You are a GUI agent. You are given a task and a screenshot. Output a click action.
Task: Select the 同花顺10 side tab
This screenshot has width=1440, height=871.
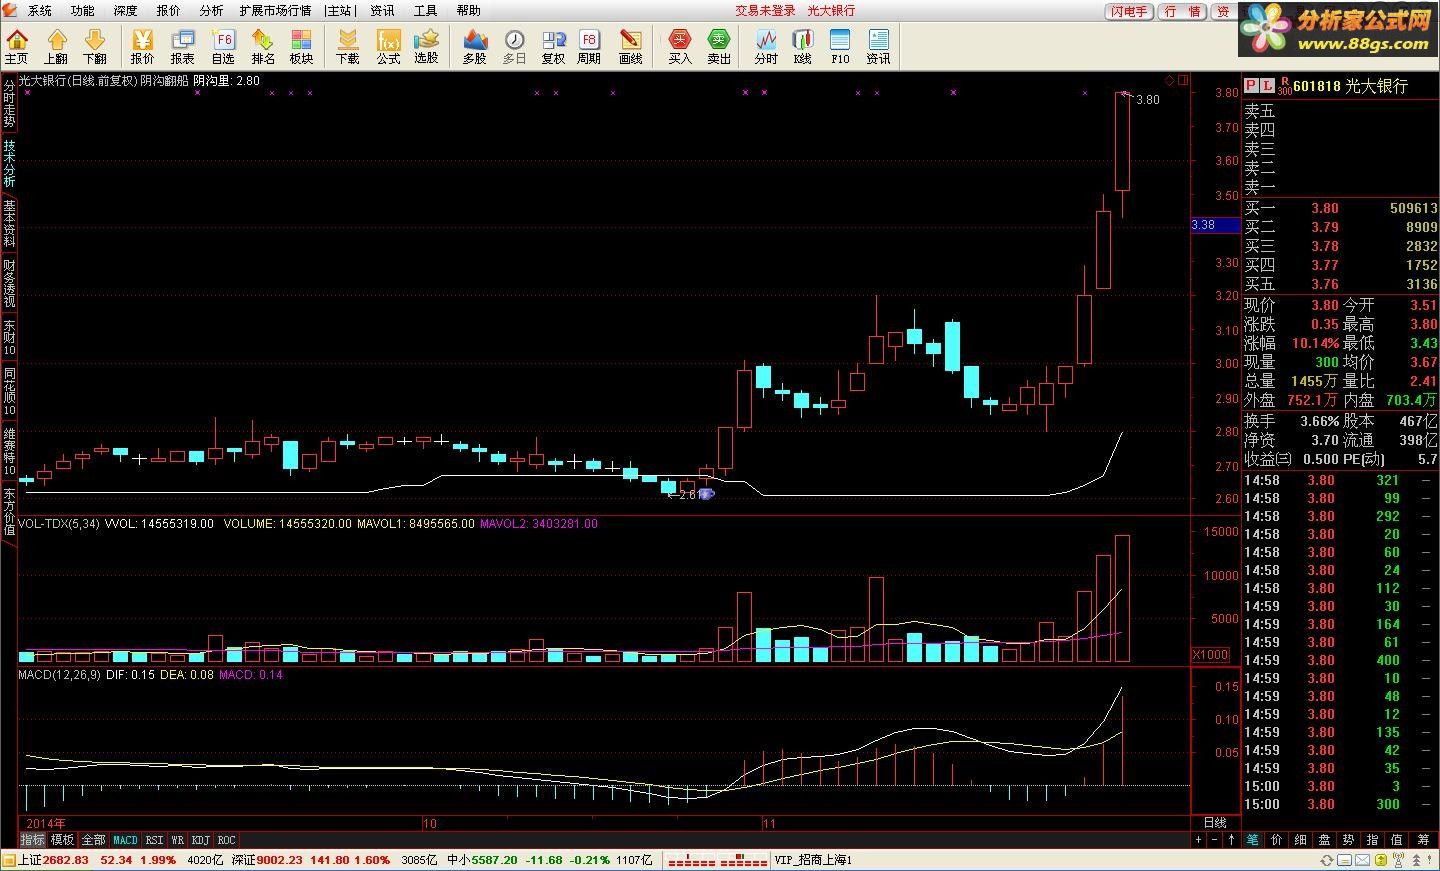tap(9, 391)
